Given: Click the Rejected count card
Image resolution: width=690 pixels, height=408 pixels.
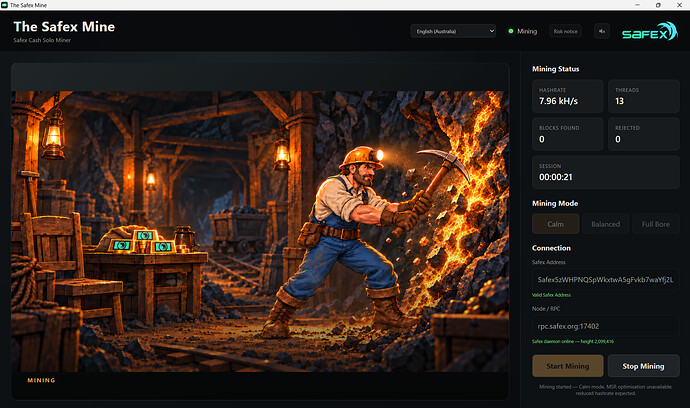Looking at the screenshot, I should click(643, 134).
